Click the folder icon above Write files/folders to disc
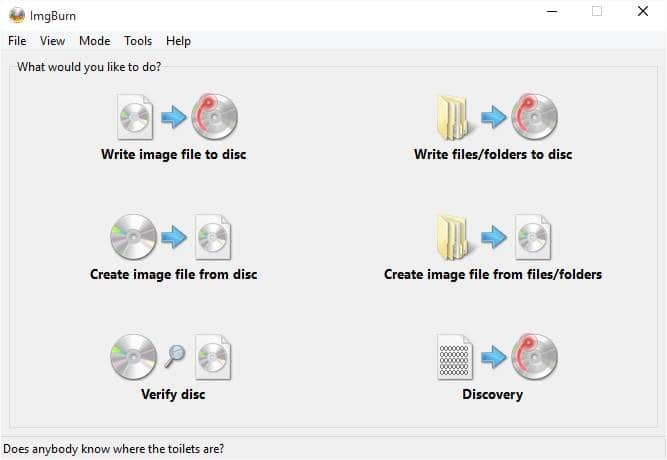This screenshot has width=667, height=460. tap(453, 118)
